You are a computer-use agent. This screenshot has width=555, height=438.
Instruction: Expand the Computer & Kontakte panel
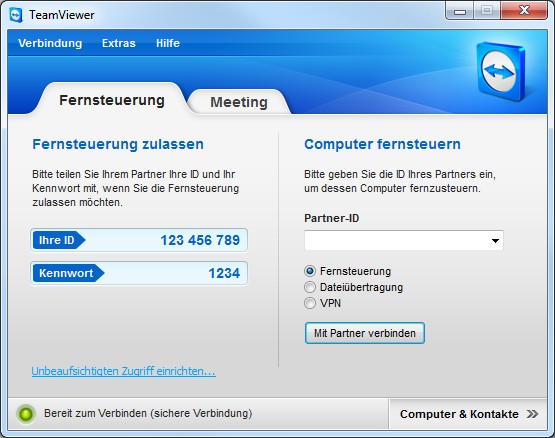469,414
